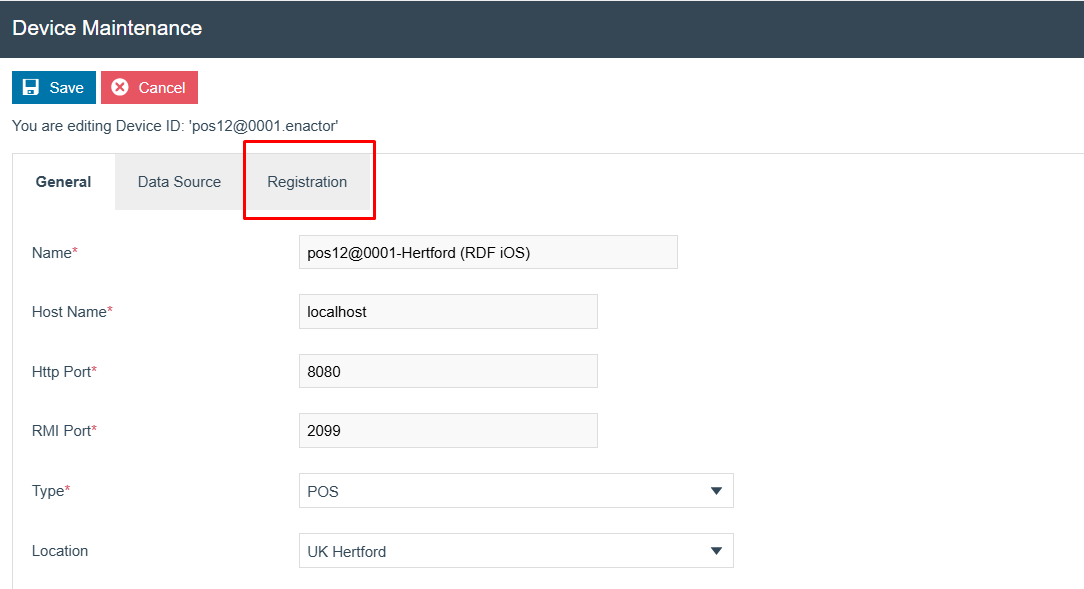This screenshot has height=589, width=1084.
Task: Click inside the Name text field
Action: click(488, 252)
